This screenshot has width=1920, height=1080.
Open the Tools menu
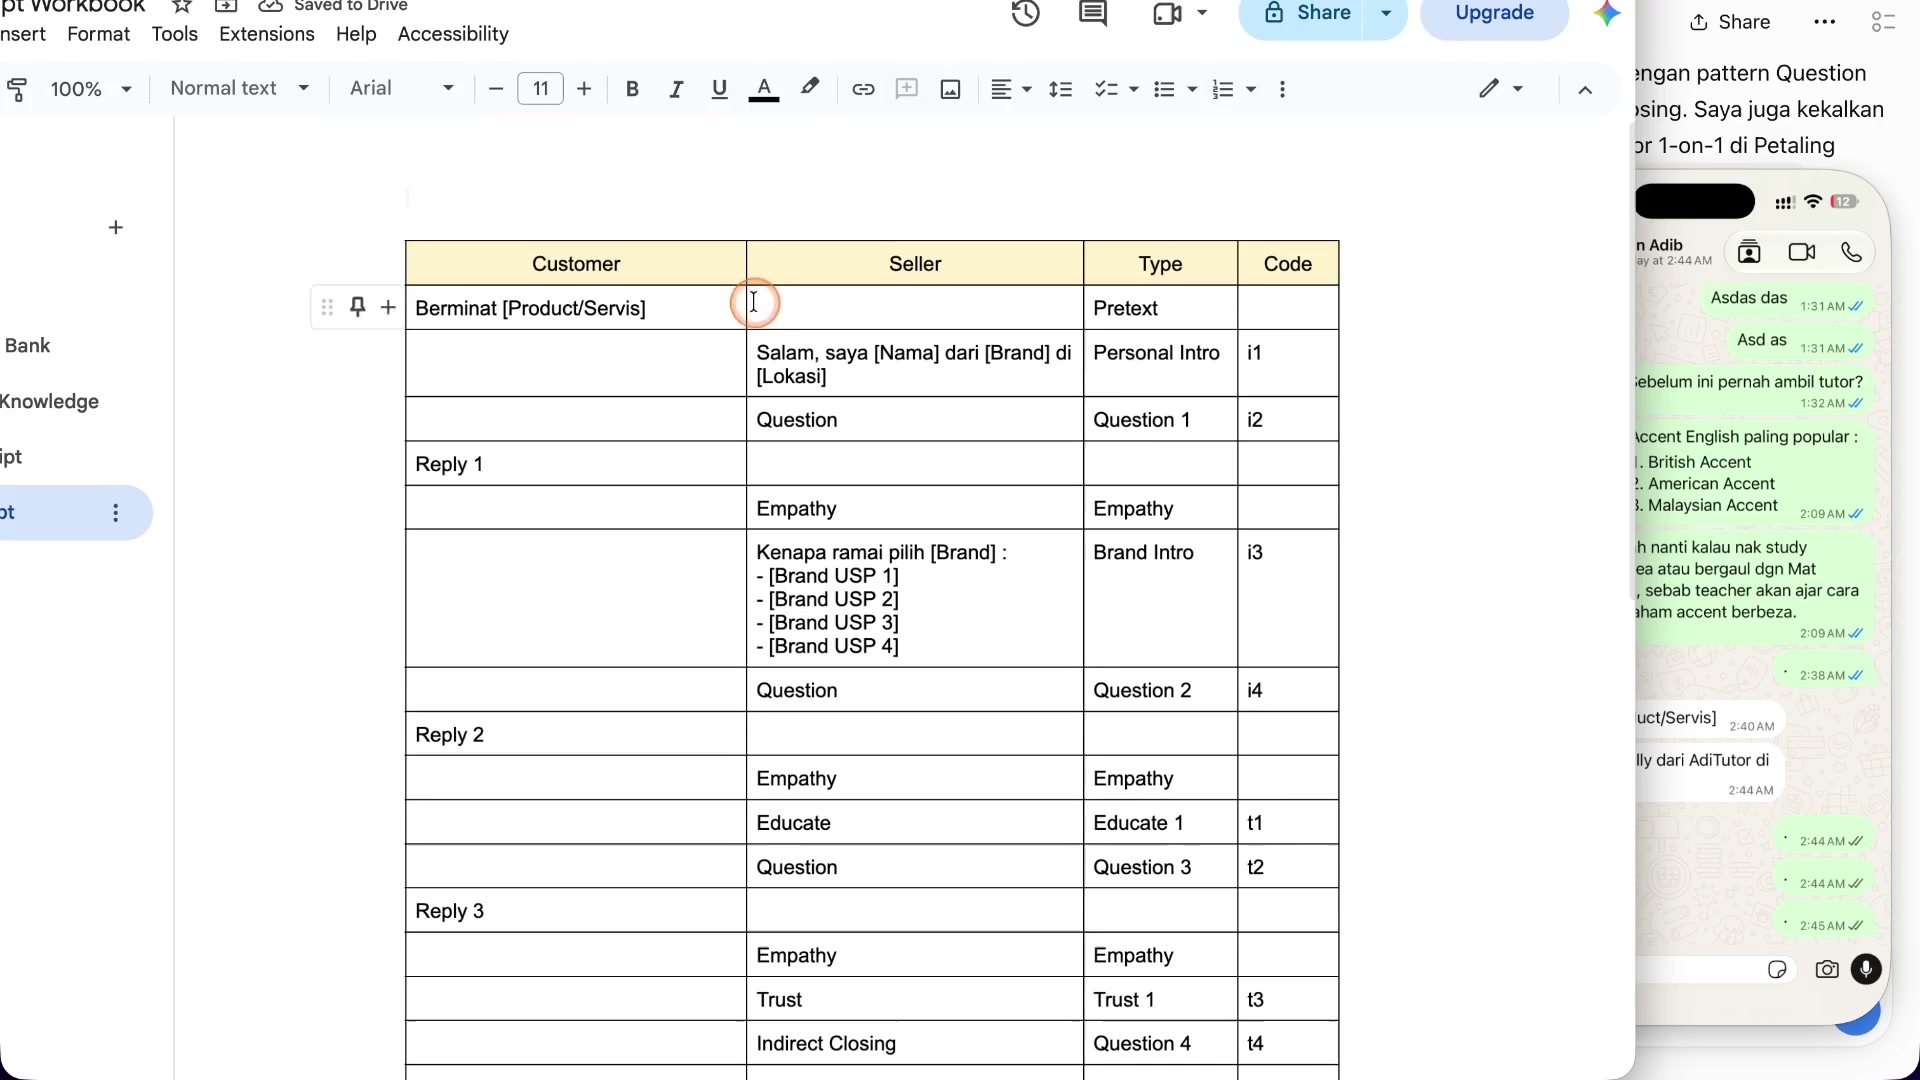tap(175, 34)
